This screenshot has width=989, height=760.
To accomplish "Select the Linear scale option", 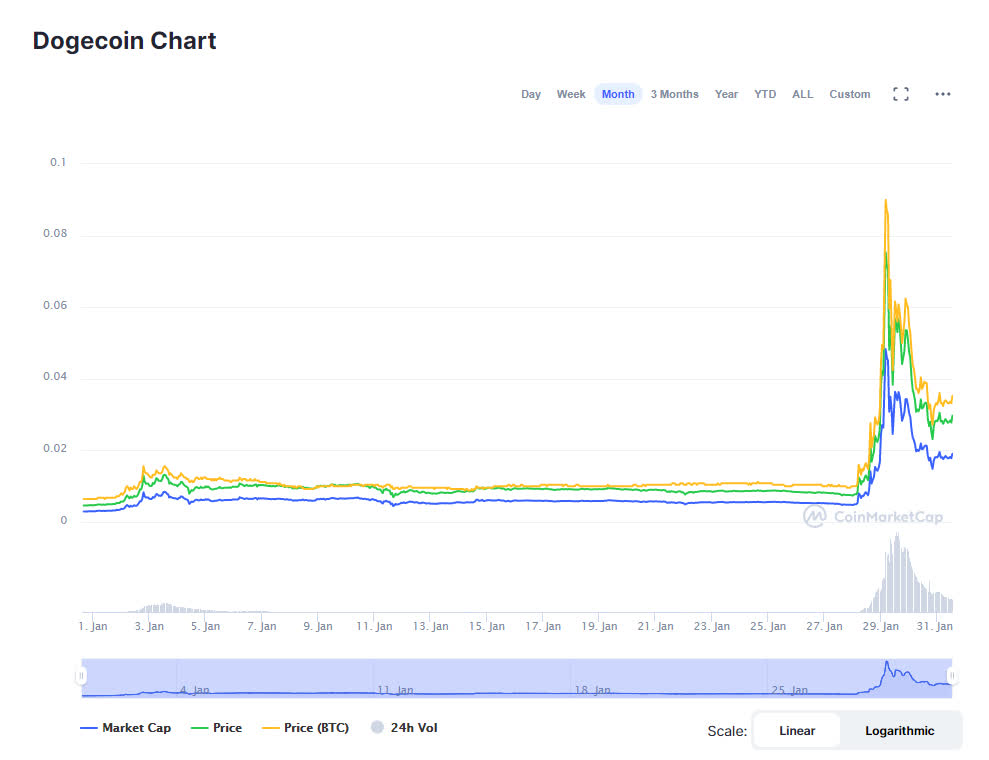I will pos(797,731).
